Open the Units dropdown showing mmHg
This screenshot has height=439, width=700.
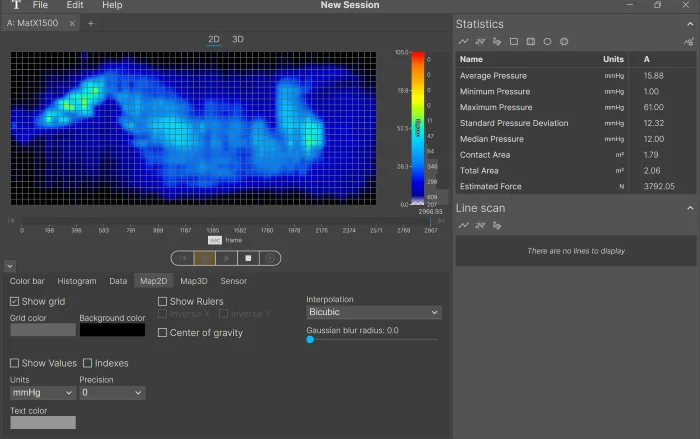point(42,393)
